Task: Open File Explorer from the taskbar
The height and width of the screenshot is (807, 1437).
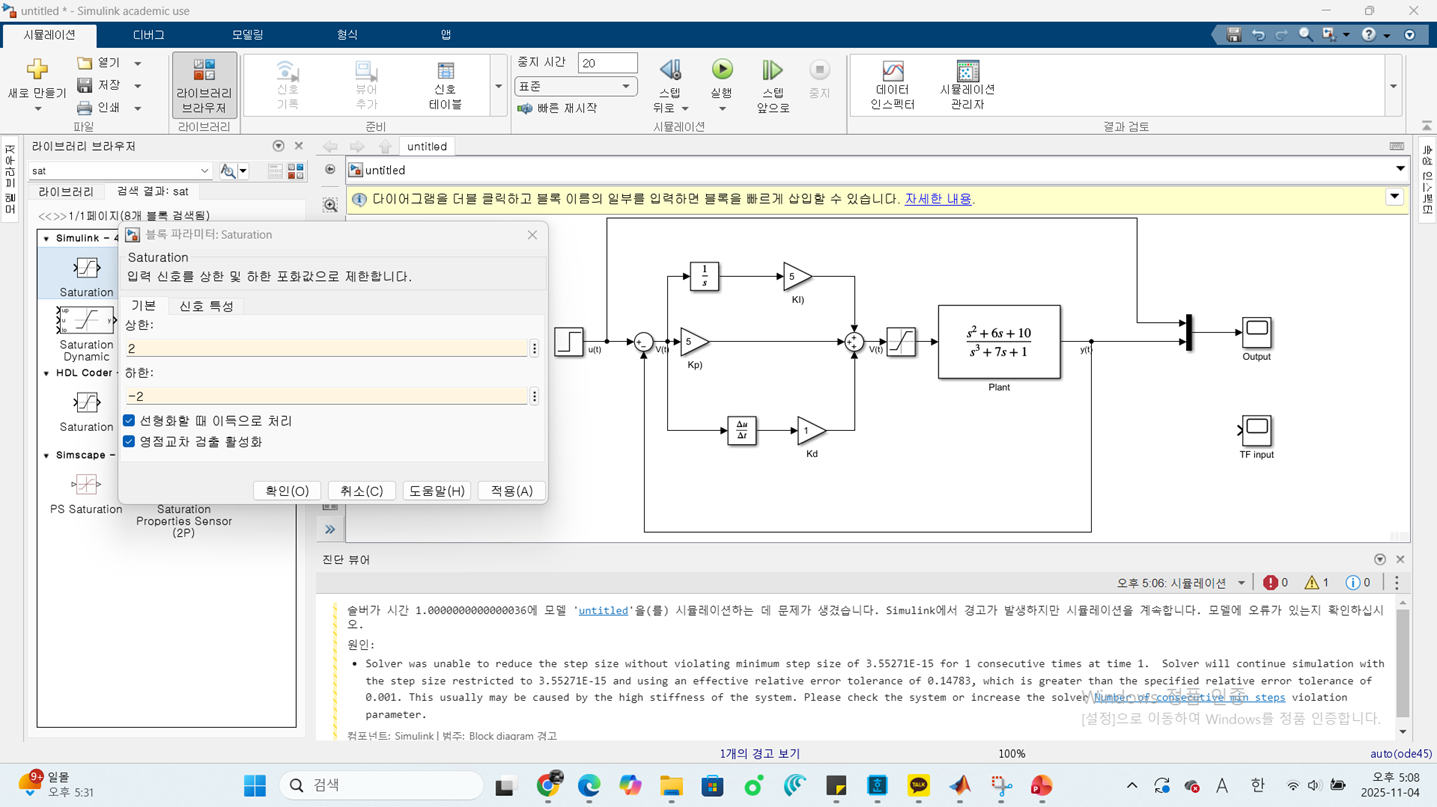Action: (x=670, y=786)
